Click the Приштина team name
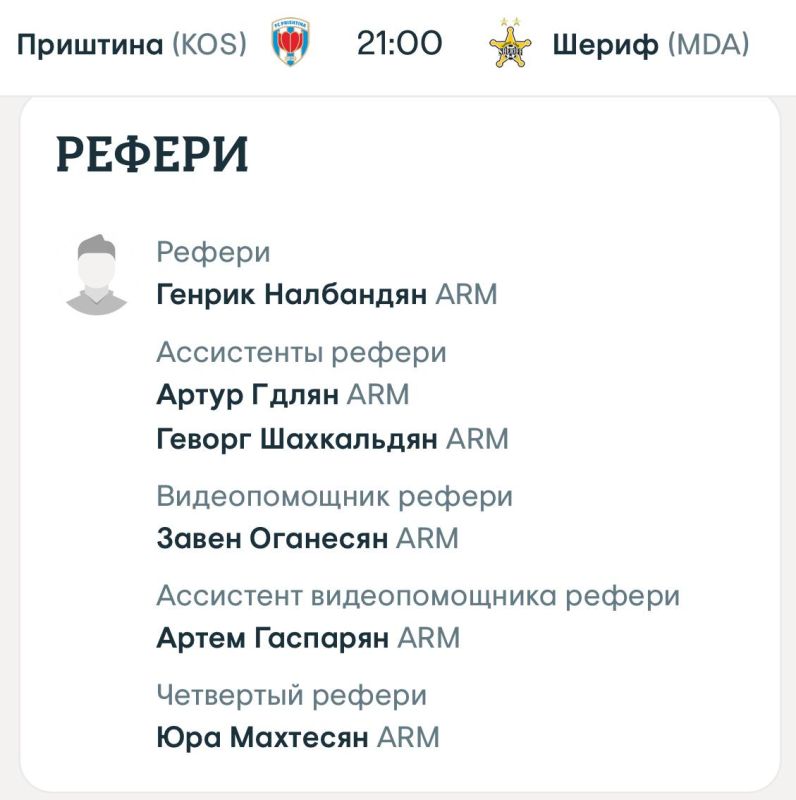Image resolution: width=796 pixels, height=800 pixels. coord(90,45)
